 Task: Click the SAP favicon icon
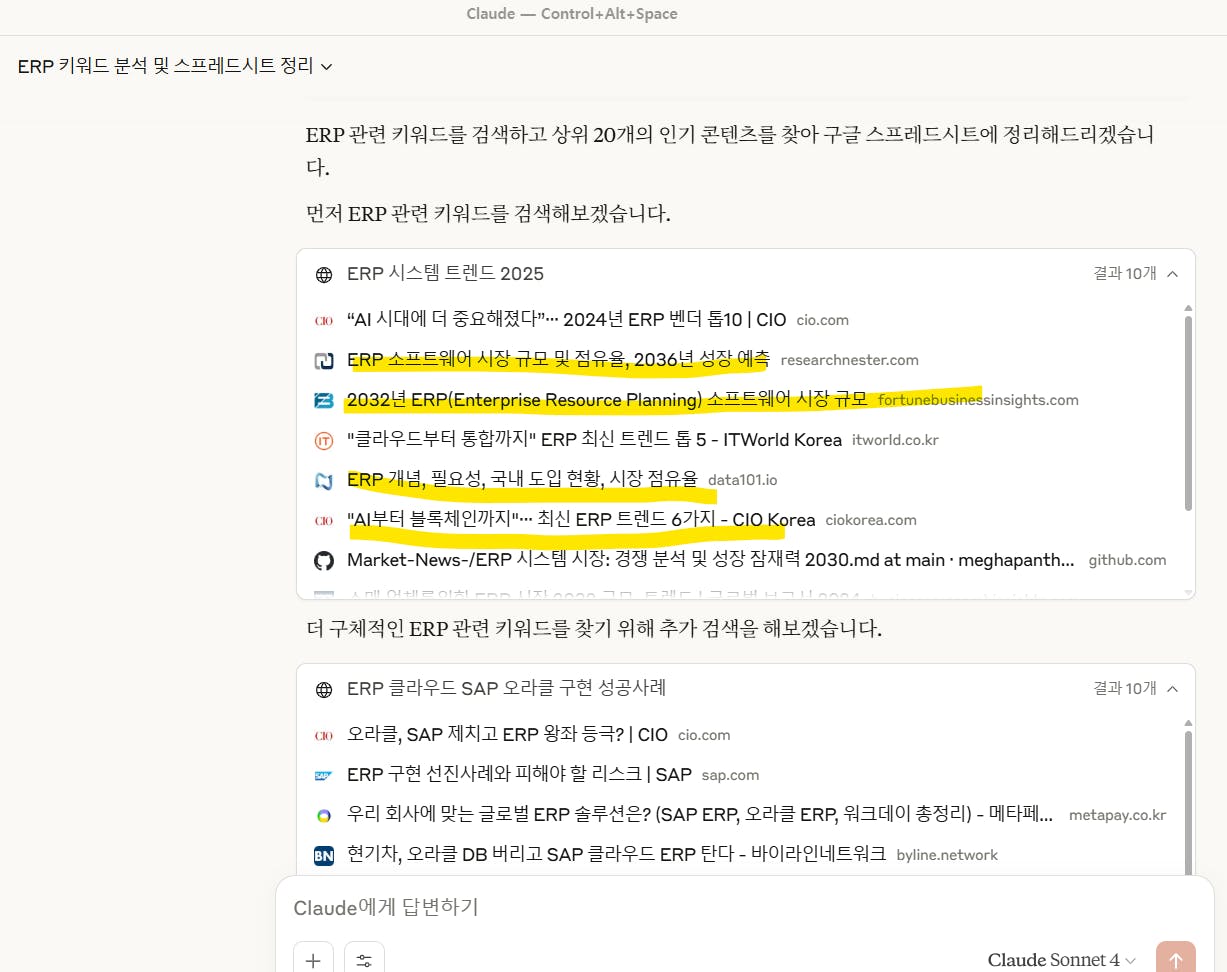324,776
